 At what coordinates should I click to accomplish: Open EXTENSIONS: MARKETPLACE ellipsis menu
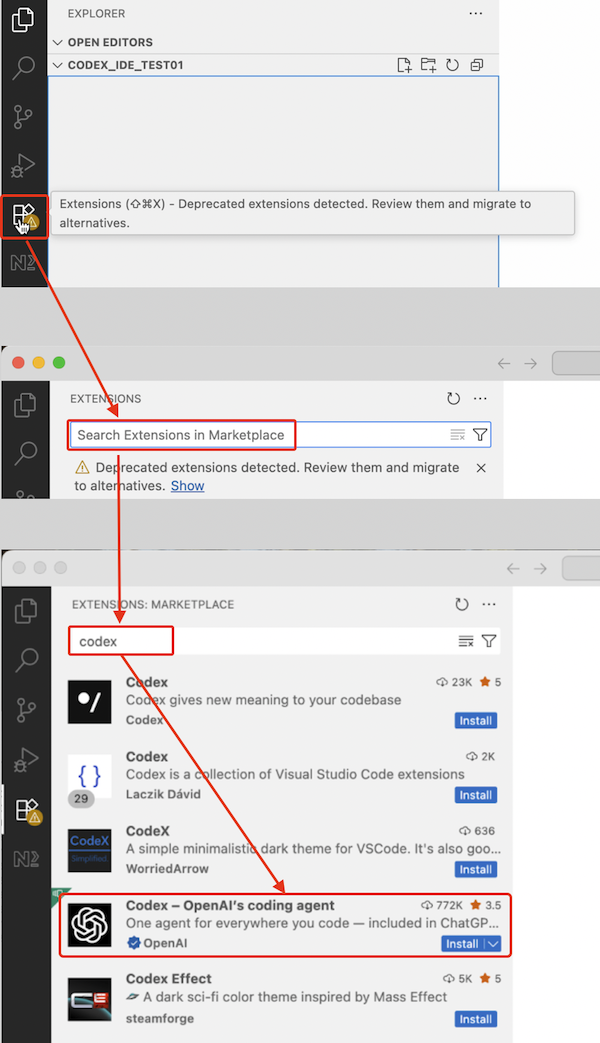point(489,605)
